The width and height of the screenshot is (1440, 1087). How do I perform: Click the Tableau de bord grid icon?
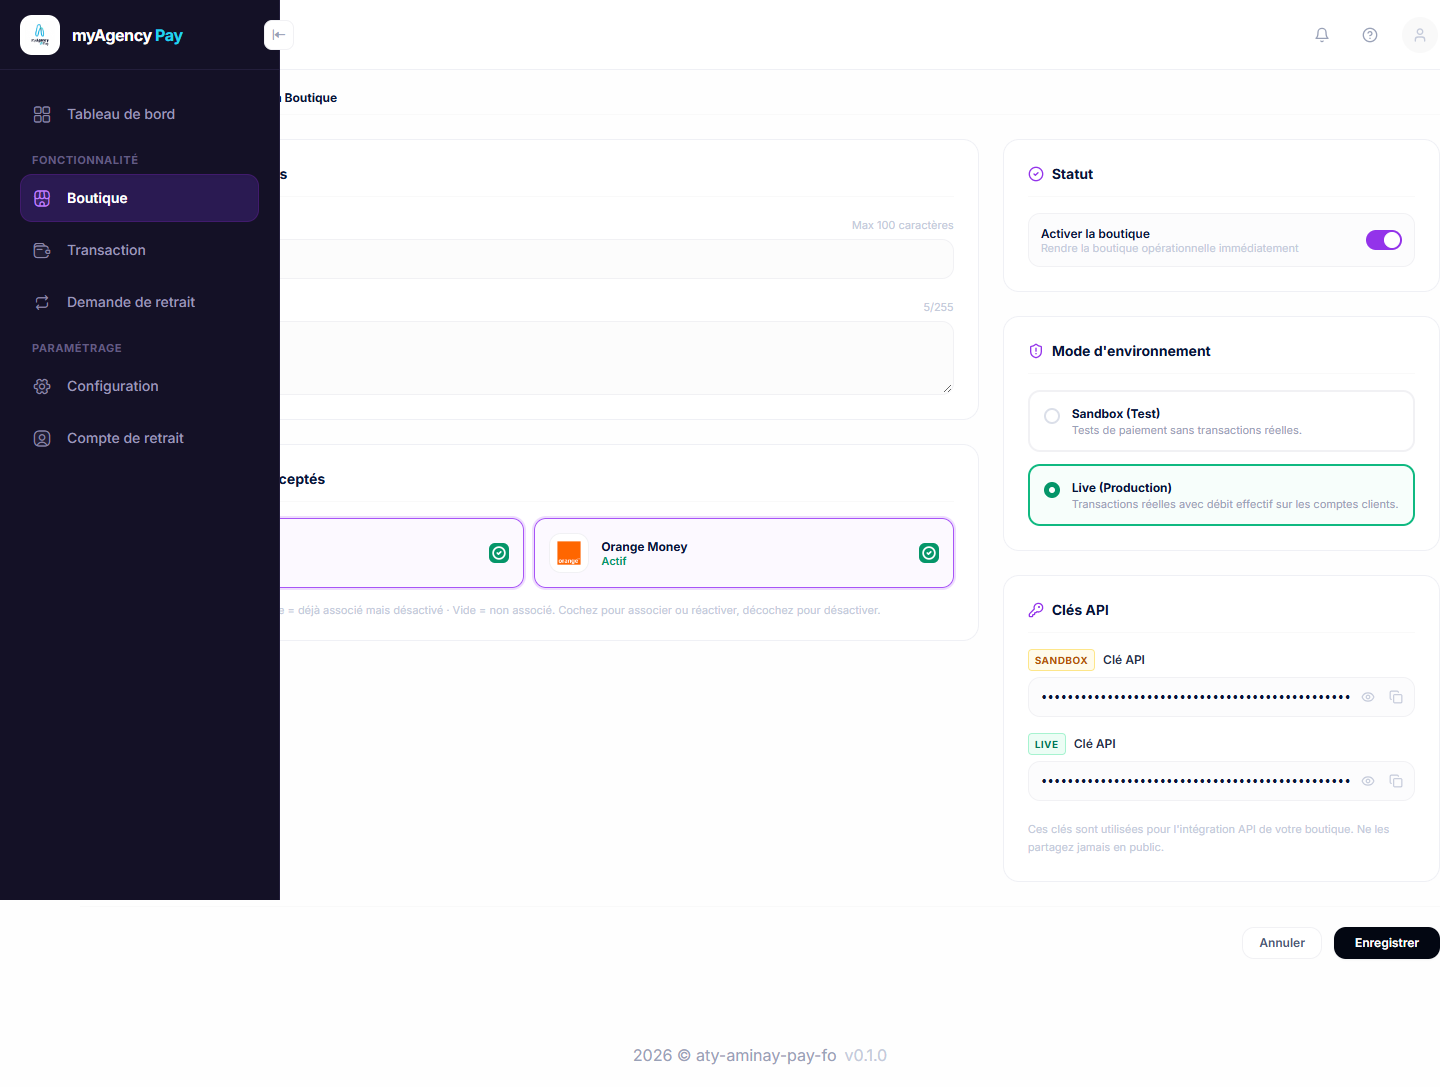pyautogui.click(x=42, y=114)
